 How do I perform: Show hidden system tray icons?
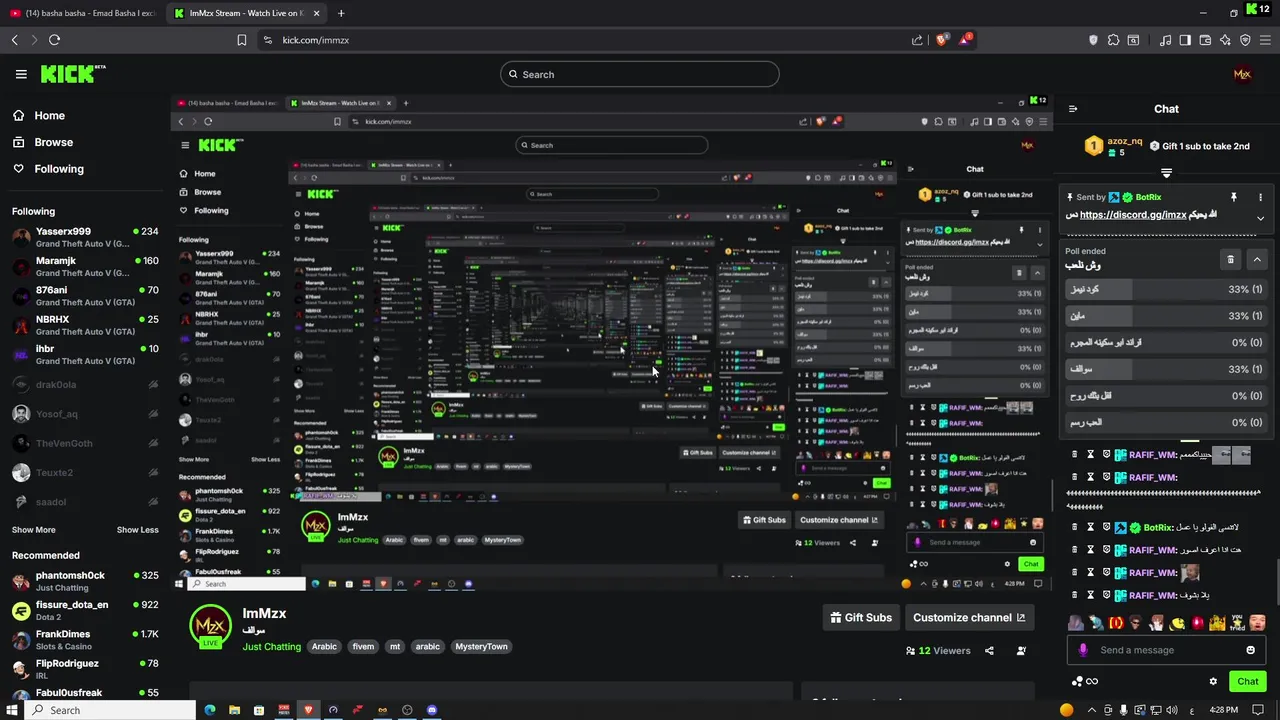pos(1091,710)
